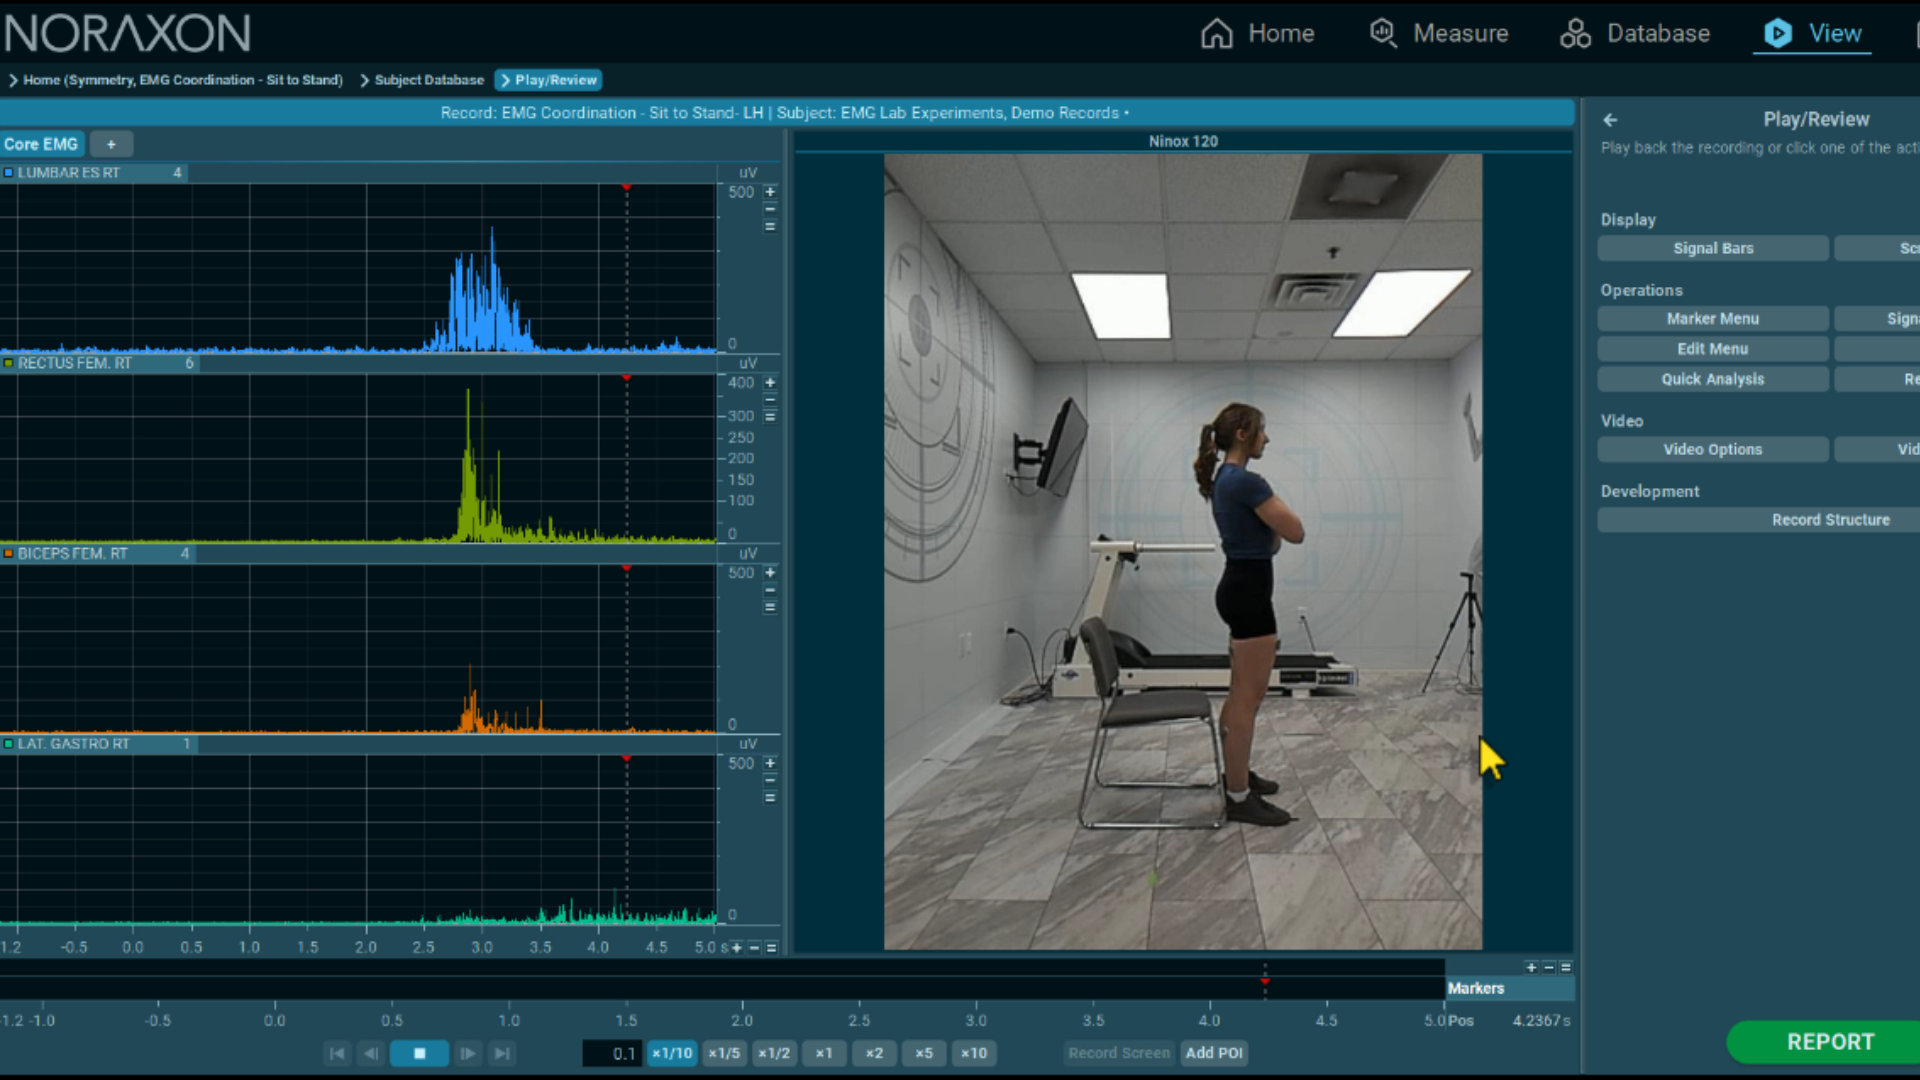Image resolution: width=1920 pixels, height=1080 pixels.
Task: Set playback speed to x1/5
Action: 724,1053
